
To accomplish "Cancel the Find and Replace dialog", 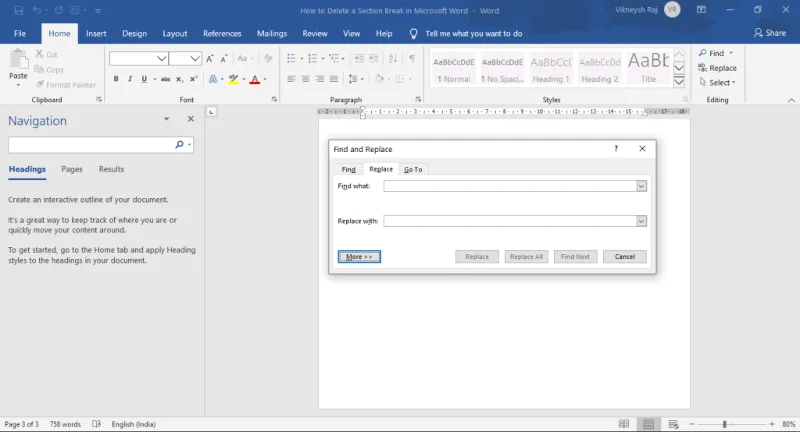I will click(x=624, y=257).
